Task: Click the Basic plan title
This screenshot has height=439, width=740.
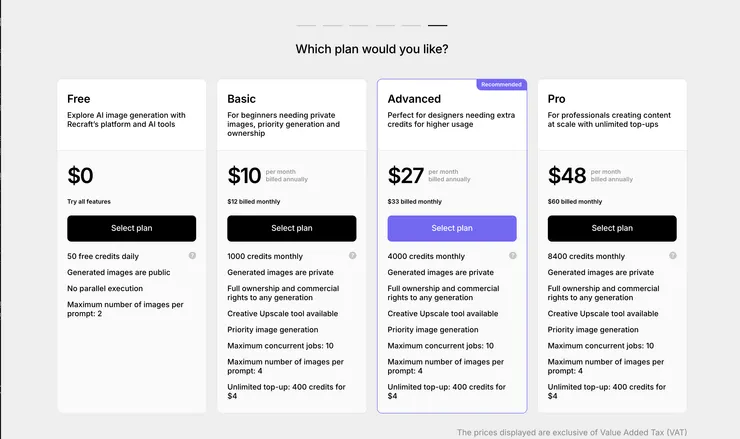Action: click(241, 99)
